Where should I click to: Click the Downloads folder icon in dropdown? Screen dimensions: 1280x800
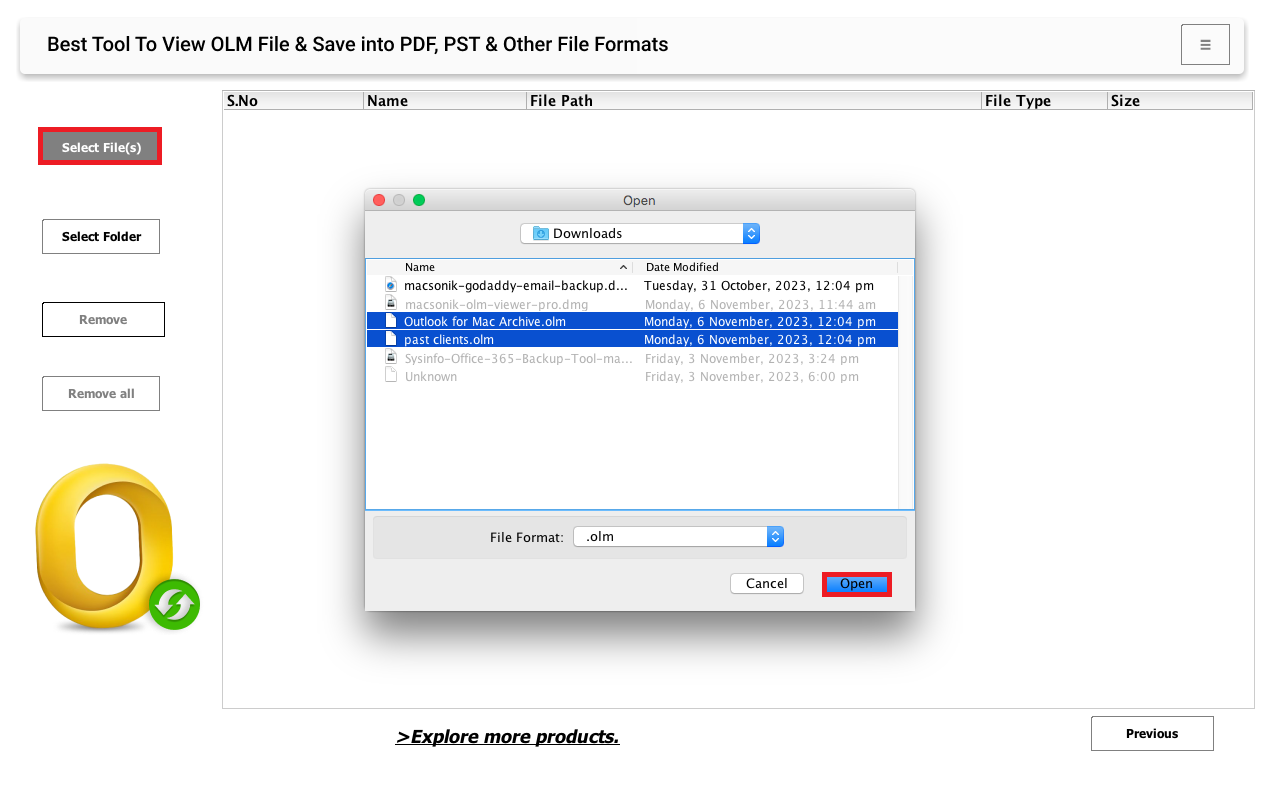(541, 233)
